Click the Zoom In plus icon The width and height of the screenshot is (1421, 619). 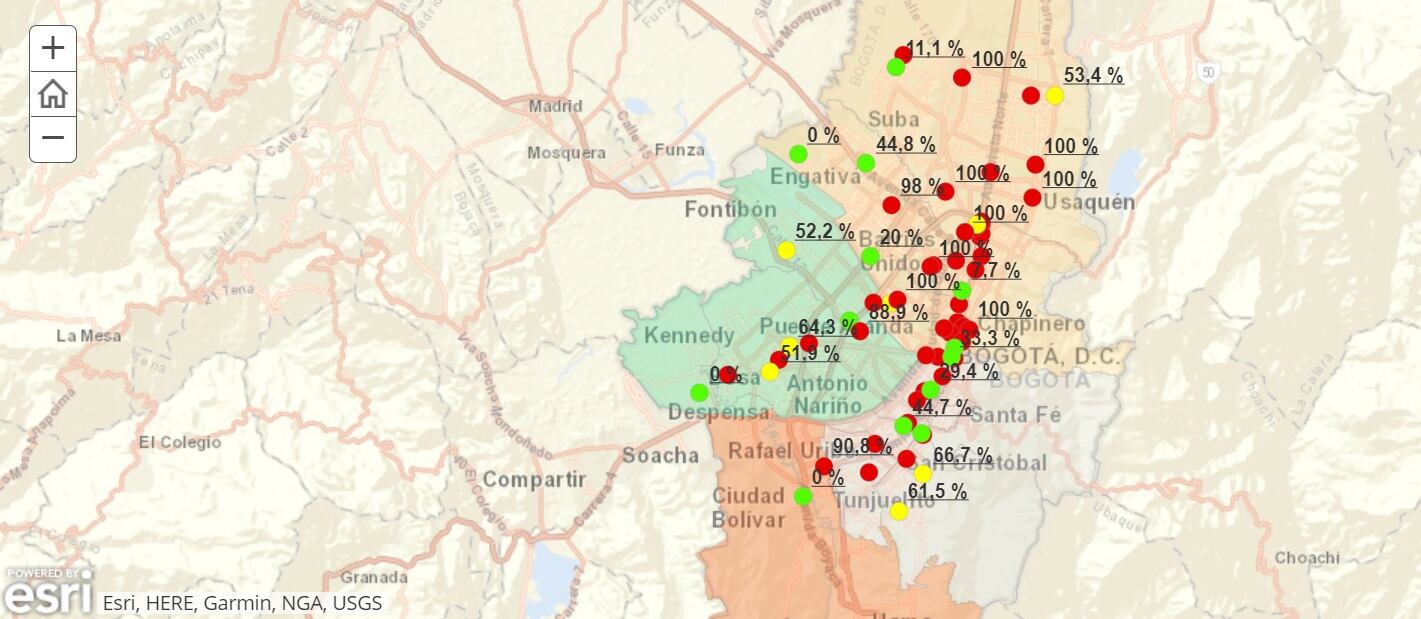(x=51, y=47)
